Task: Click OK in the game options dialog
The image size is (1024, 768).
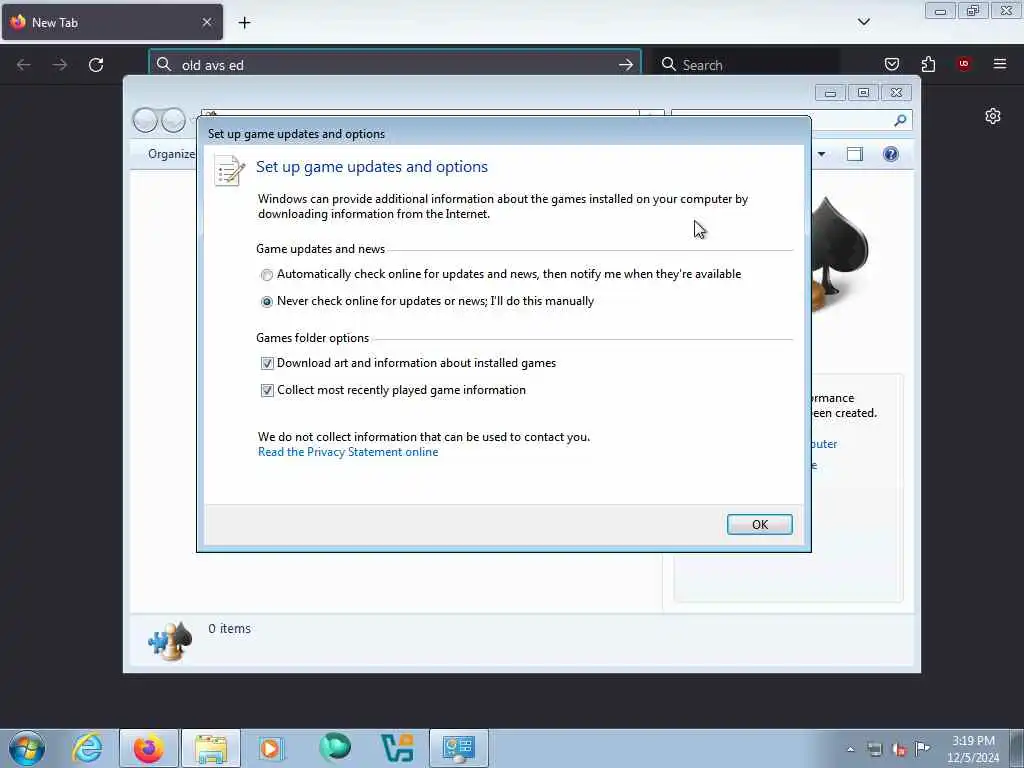Action: pos(760,524)
